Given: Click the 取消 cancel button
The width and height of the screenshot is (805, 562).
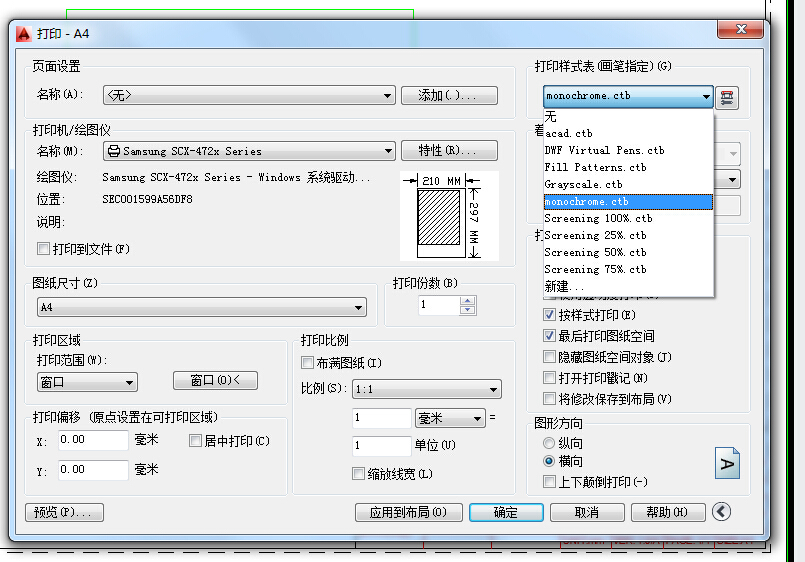Looking at the screenshot, I should 587,512.
